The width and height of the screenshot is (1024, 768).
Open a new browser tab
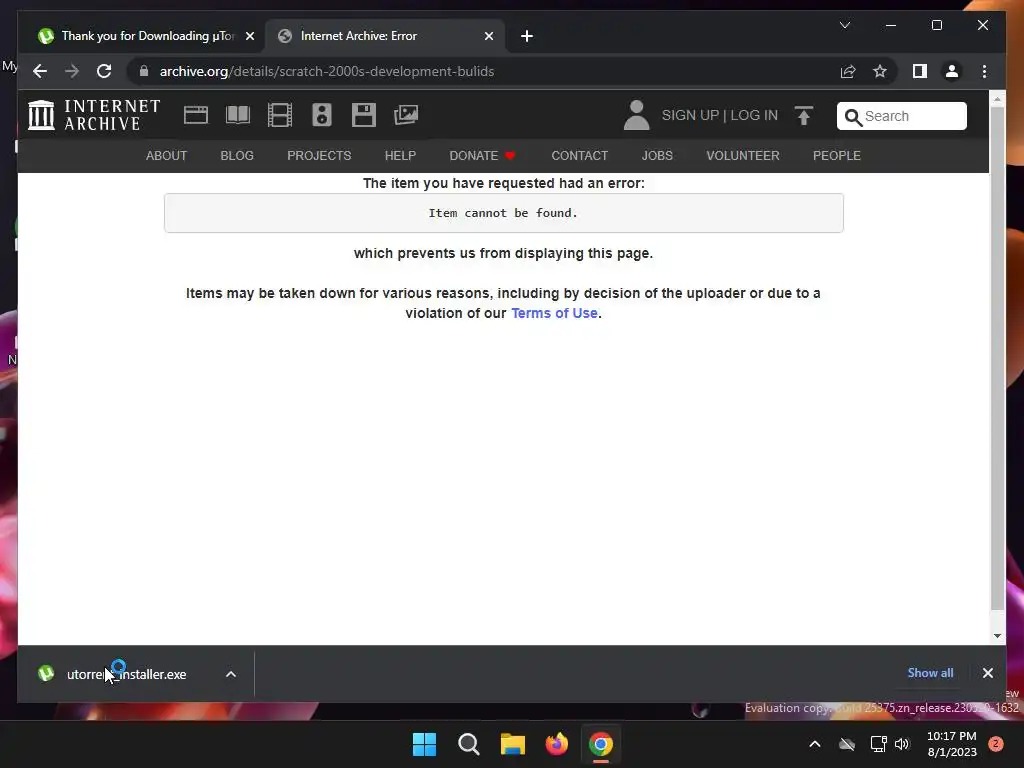(x=527, y=36)
